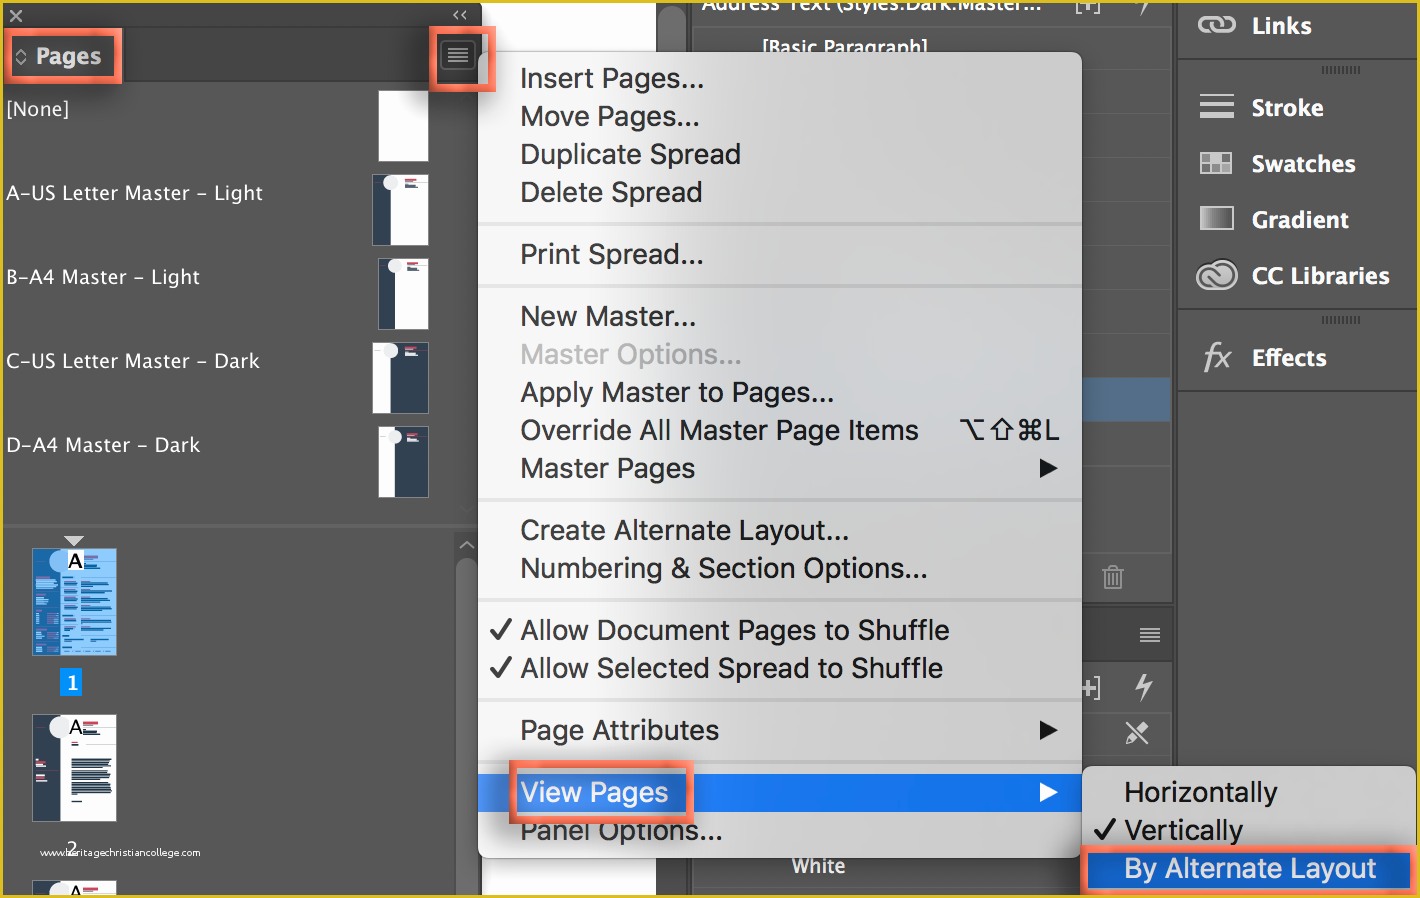The width and height of the screenshot is (1420, 898).
Task: Toggle Allow Selected Spread to Shuffle
Action: [x=731, y=668]
